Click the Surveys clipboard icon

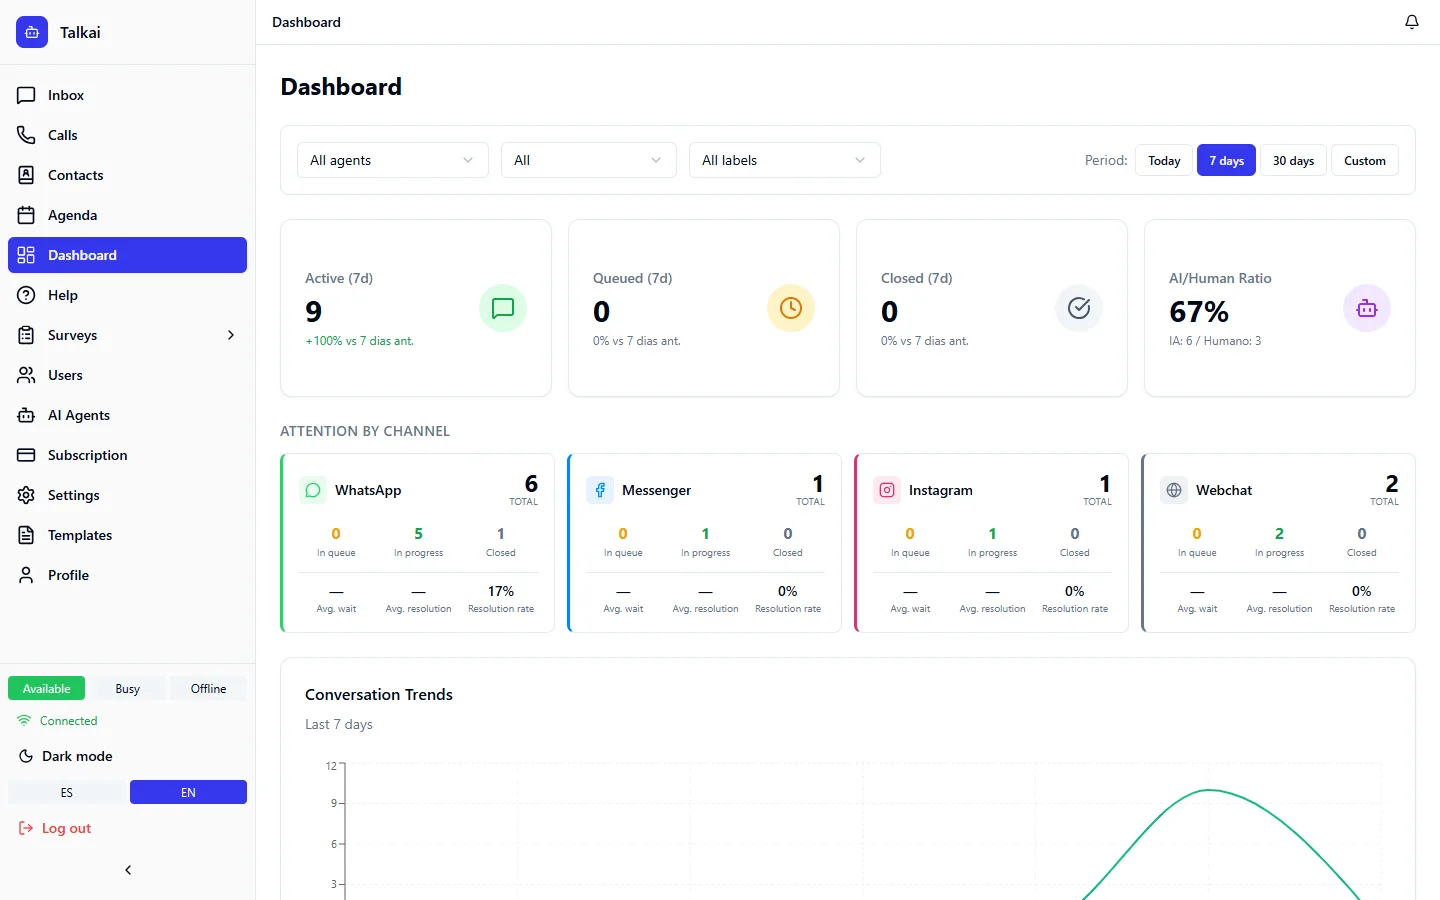26,335
